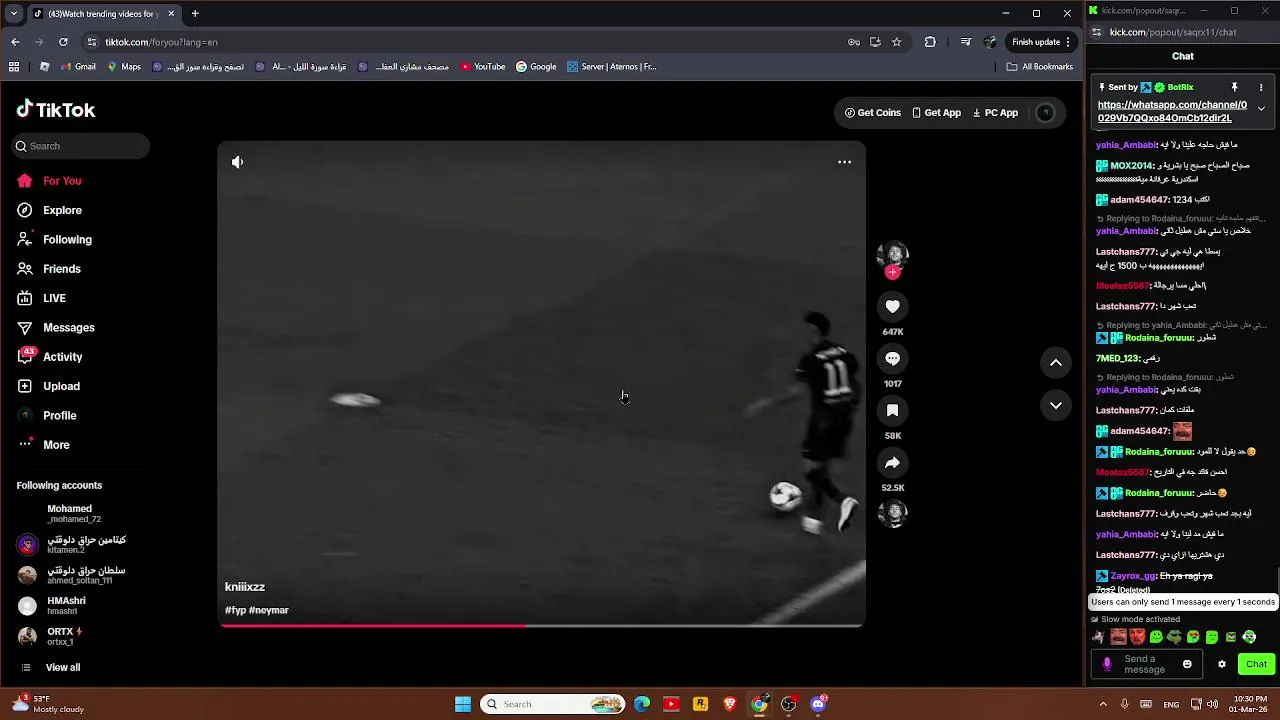Viewport: 1280px width, 720px height.
Task: Follow creator with red plus badge
Action: (893, 272)
